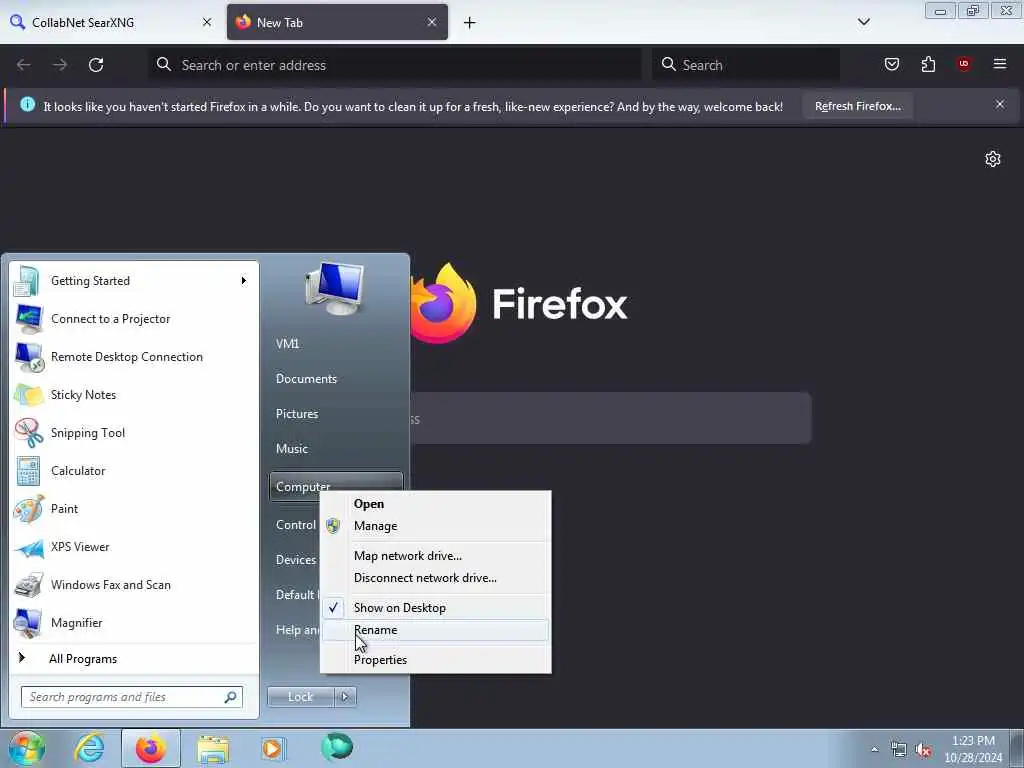Image resolution: width=1024 pixels, height=768 pixels.
Task: Expand Getting Started submenu arrow
Action: 244,281
